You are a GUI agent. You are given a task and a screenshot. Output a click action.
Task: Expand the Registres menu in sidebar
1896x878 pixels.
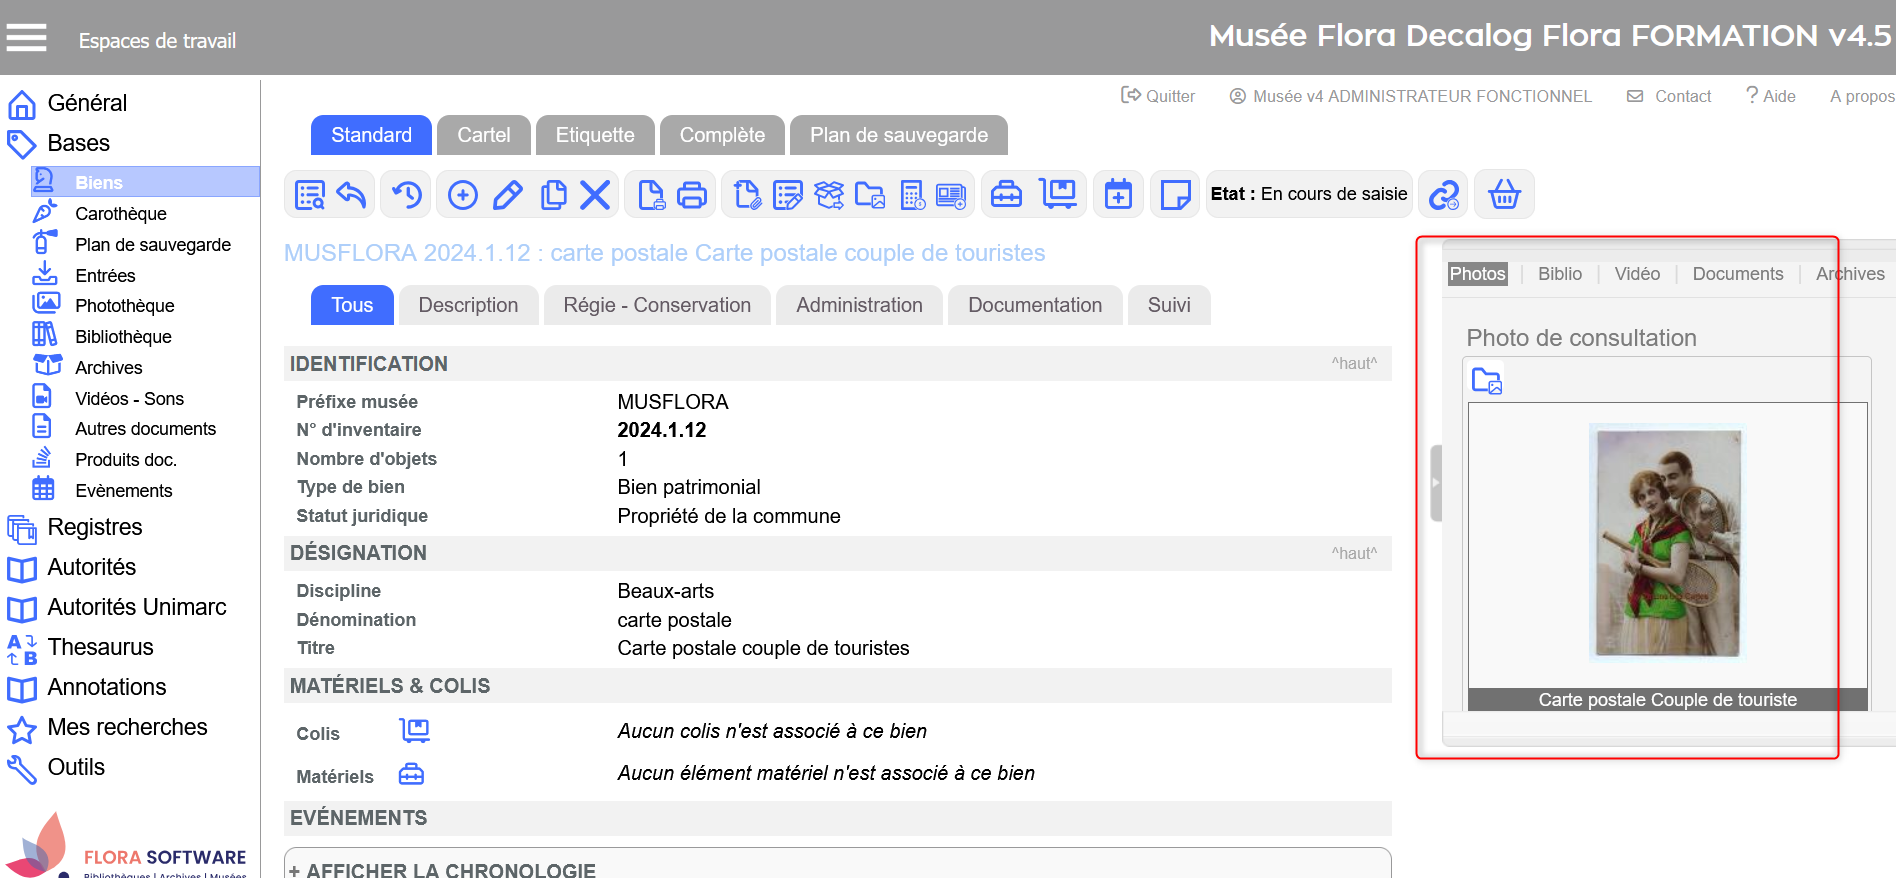coord(95,527)
